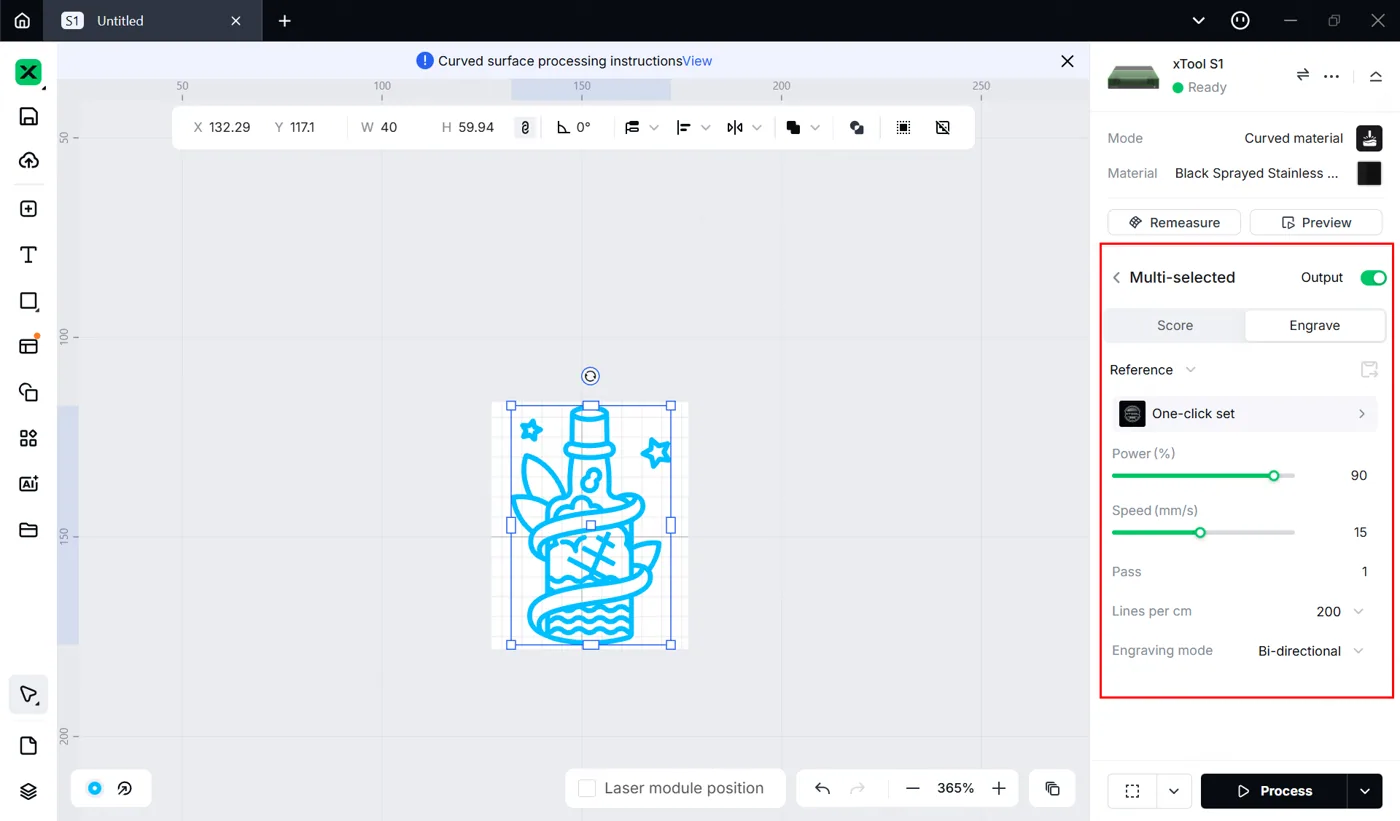Import image using the add icon
1400x821 pixels.
(28, 209)
